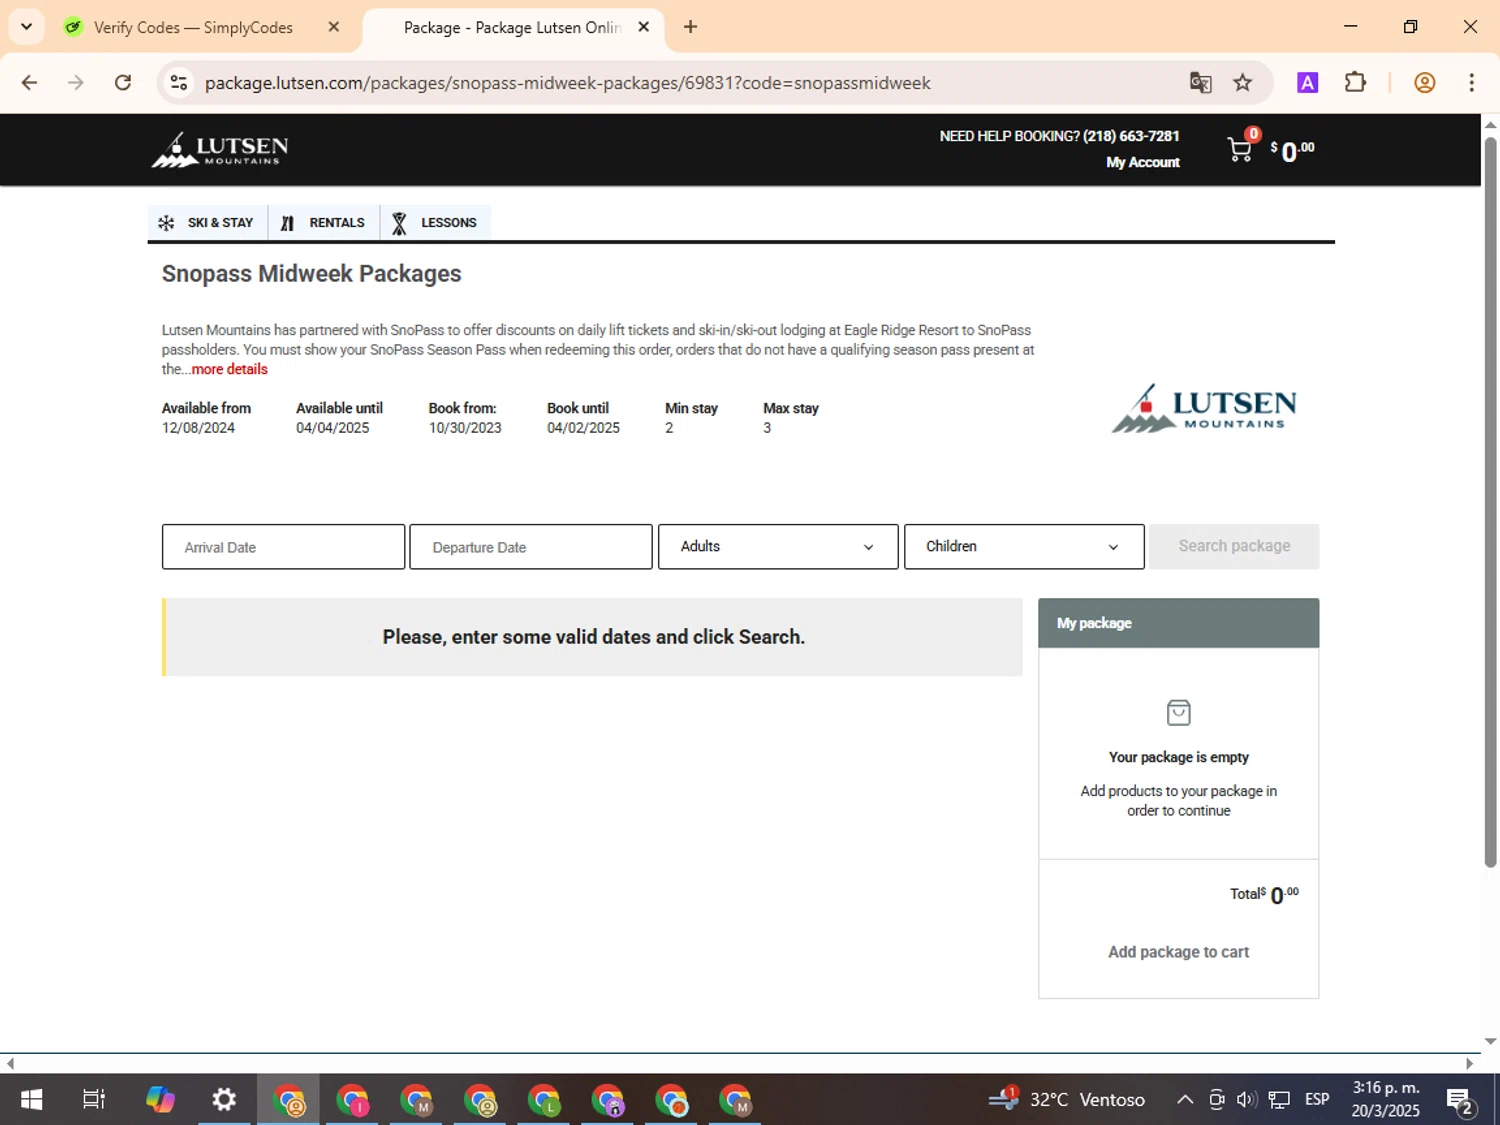Image resolution: width=1500 pixels, height=1125 pixels.
Task: Open the Extensions puzzle icon
Action: (1355, 83)
